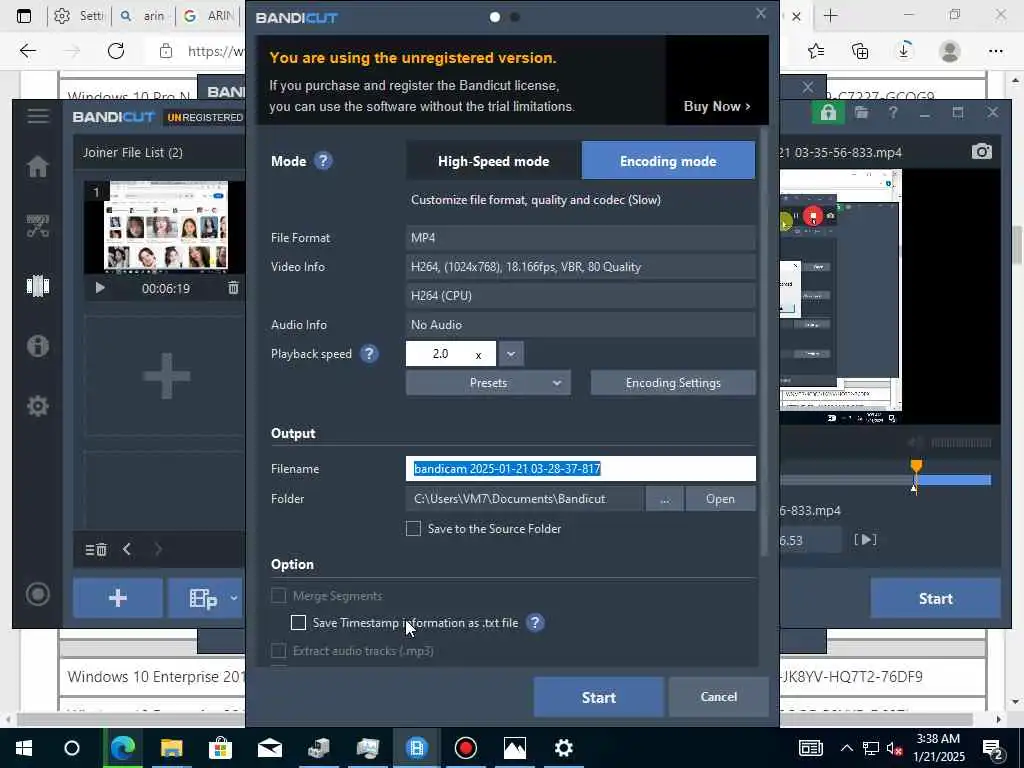Click the Video Info H264 settings field
Viewport: 1024px width, 768px height.
[581, 266]
